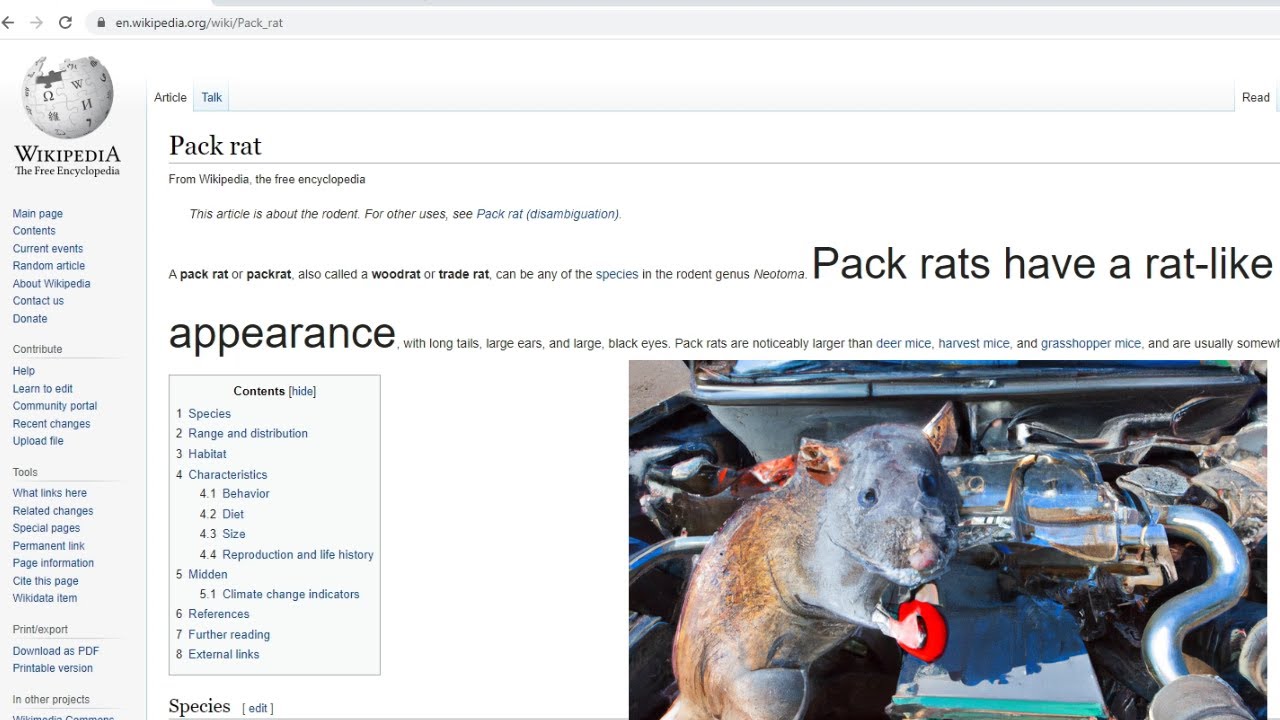Click the Donate link
This screenshot has width=1280, height=720.
click(x=30, y=319)
